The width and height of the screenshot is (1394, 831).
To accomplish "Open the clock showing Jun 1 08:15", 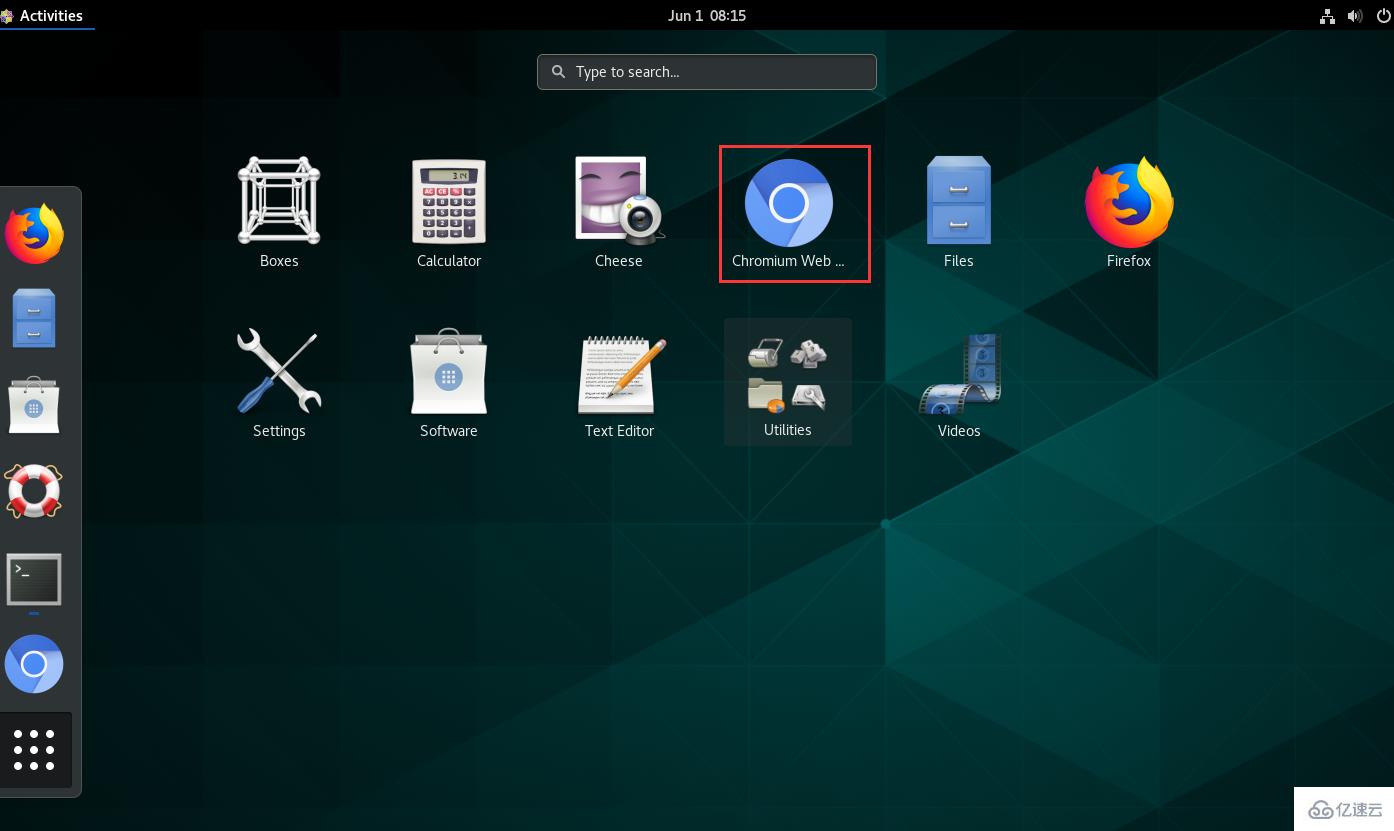I will coord(707,15).
